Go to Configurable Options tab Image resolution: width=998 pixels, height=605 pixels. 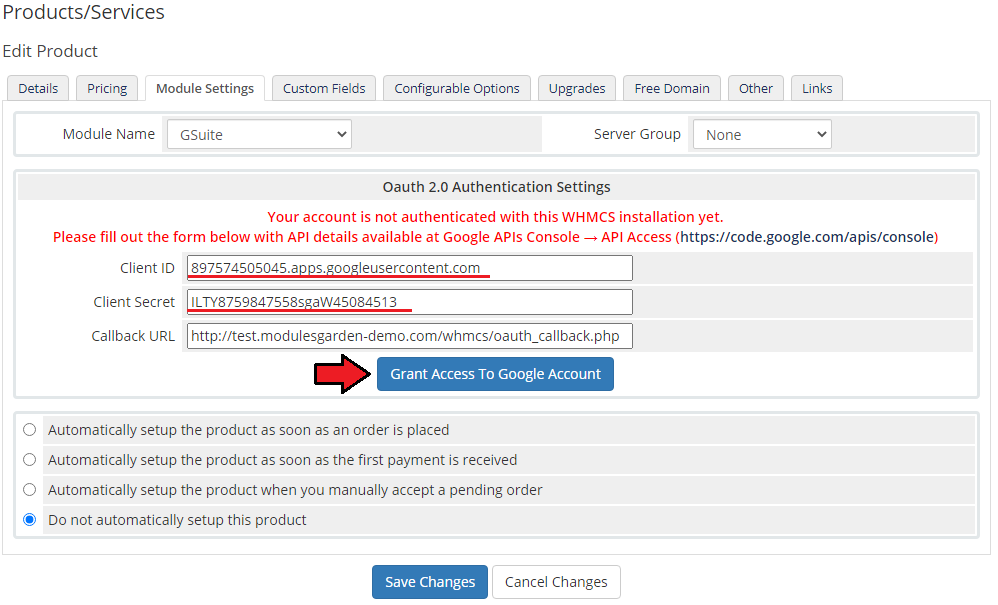(457, 88)
